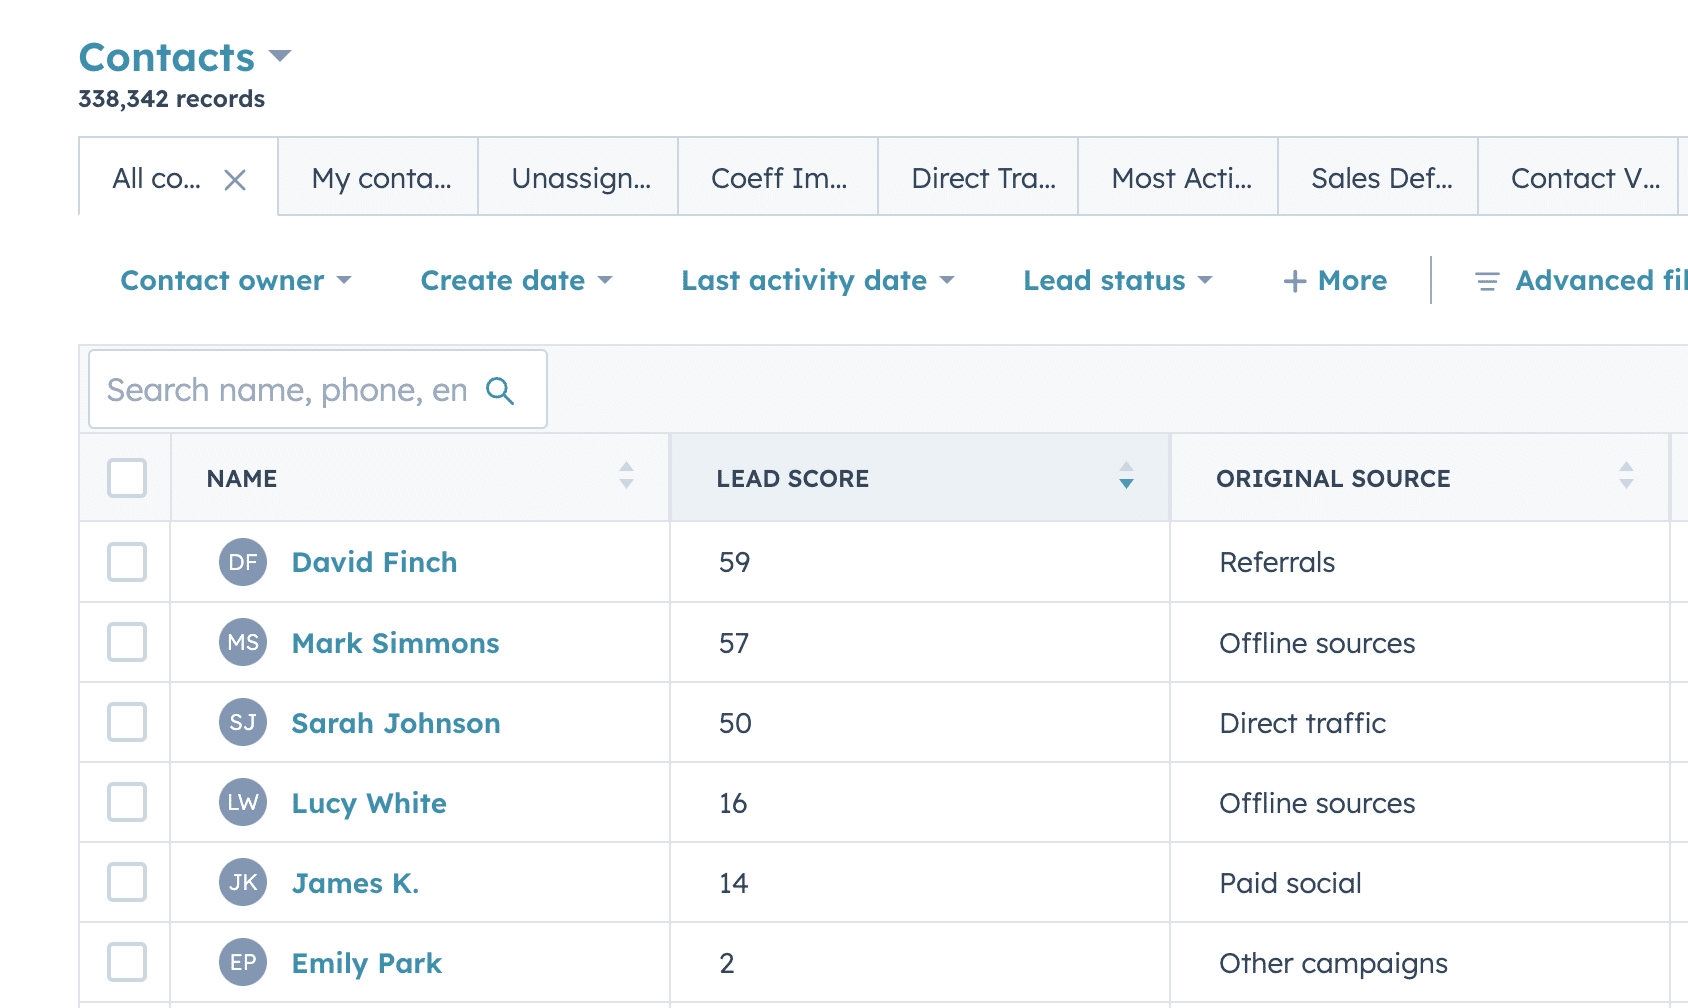Open the Contact owner filter

pos(236,280)
